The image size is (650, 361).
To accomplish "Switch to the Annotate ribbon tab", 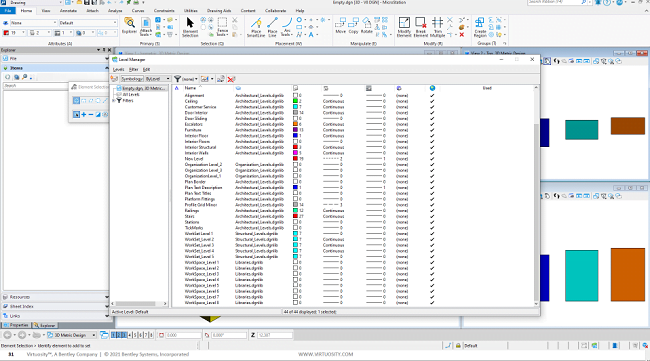I will (68, 10).
